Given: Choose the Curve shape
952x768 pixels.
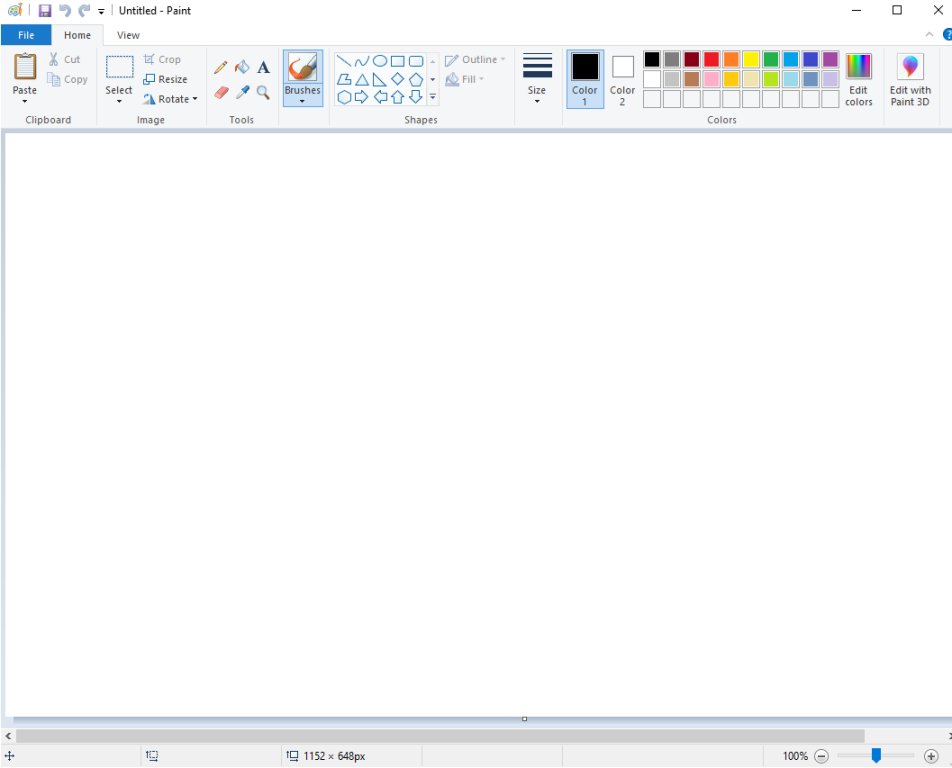Looking at the screenshot, I should pyautogui.click(x=362, y=61).
